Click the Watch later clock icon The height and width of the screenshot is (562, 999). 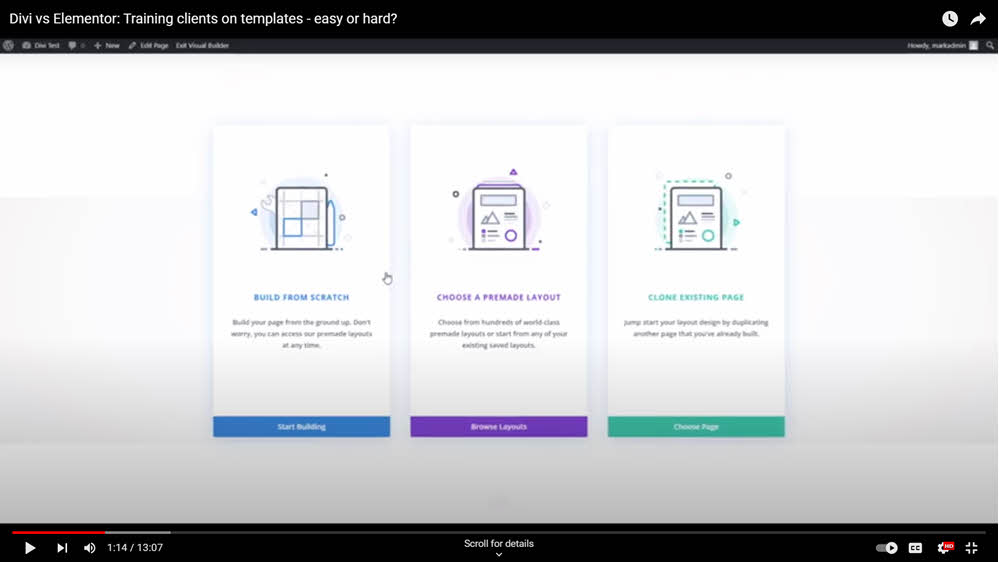tap(950, 18)
